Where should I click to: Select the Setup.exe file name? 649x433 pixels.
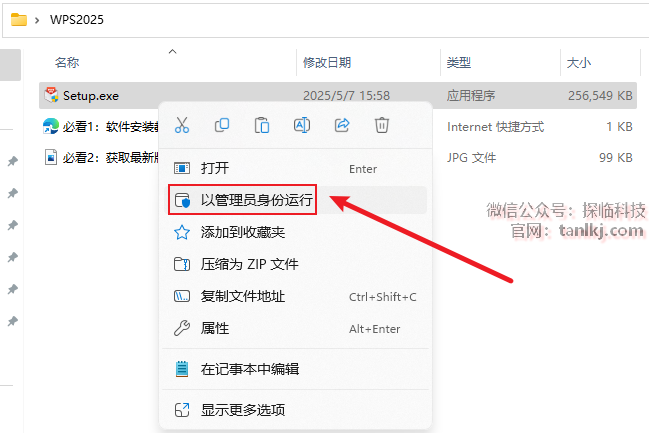click(91, 96)
